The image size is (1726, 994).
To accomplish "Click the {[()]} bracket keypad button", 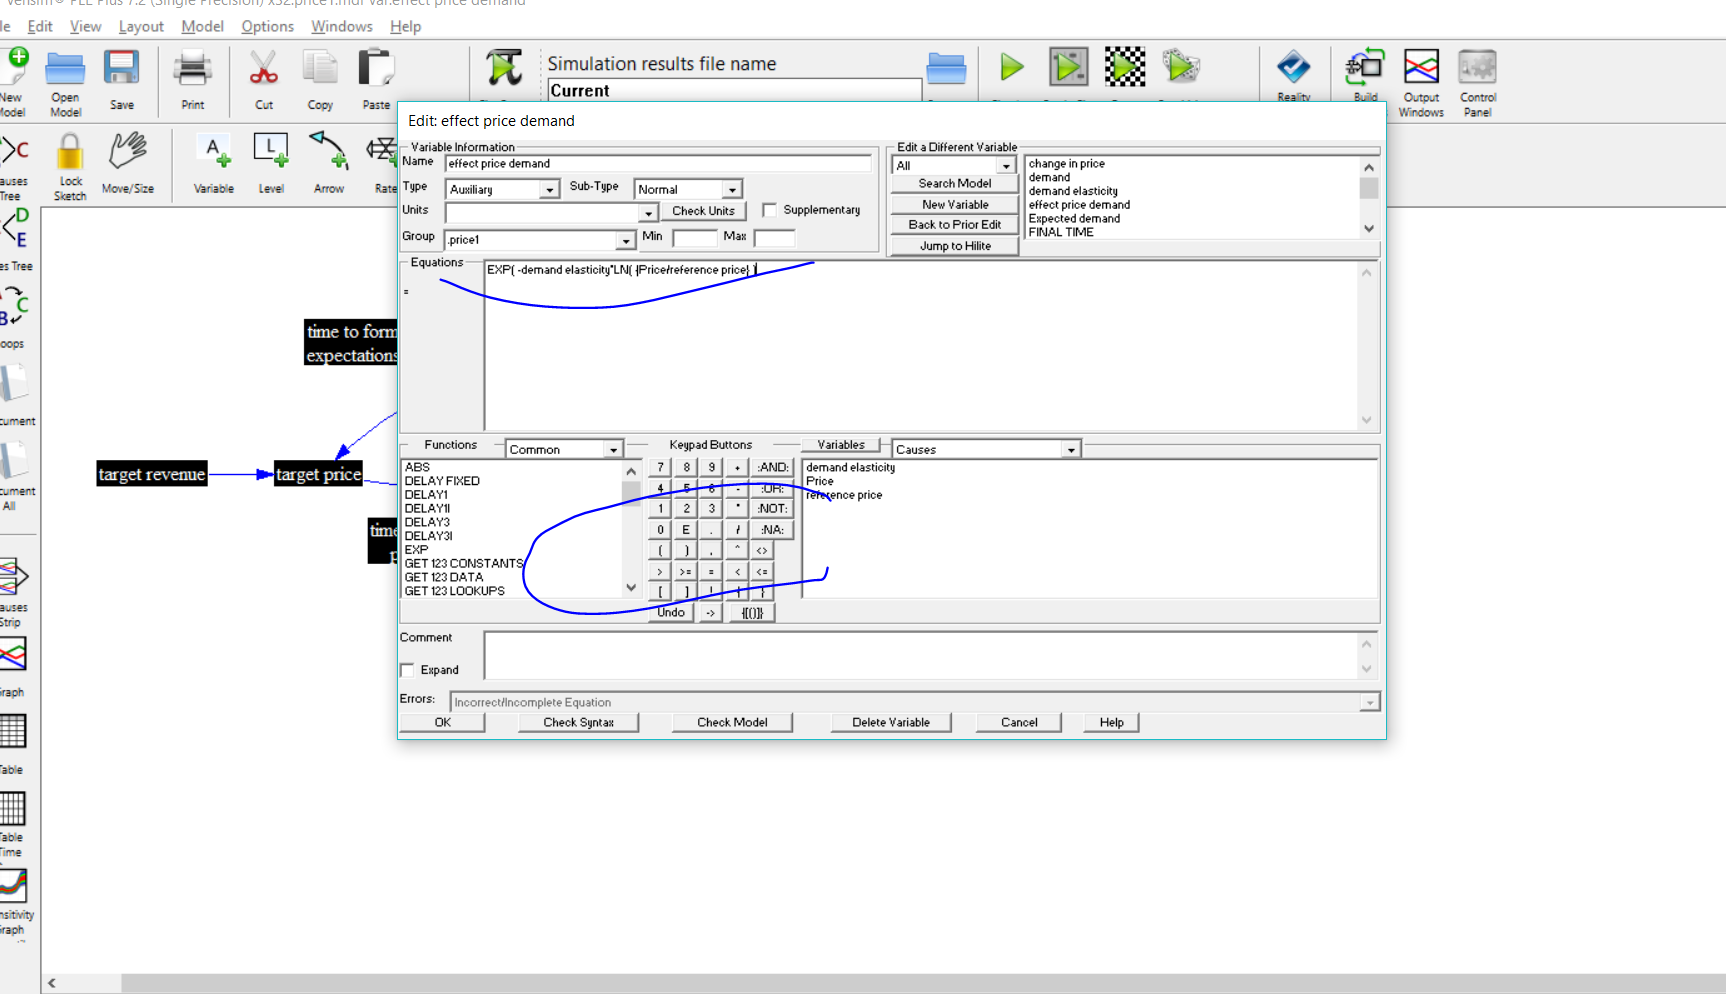I will (752, 613).
